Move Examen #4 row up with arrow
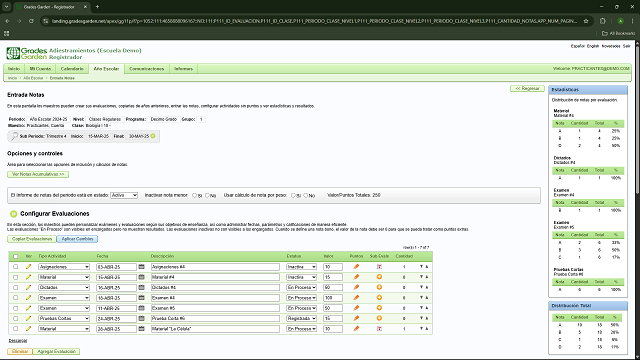This screenshot has width=640, height=360. [427, 298]
